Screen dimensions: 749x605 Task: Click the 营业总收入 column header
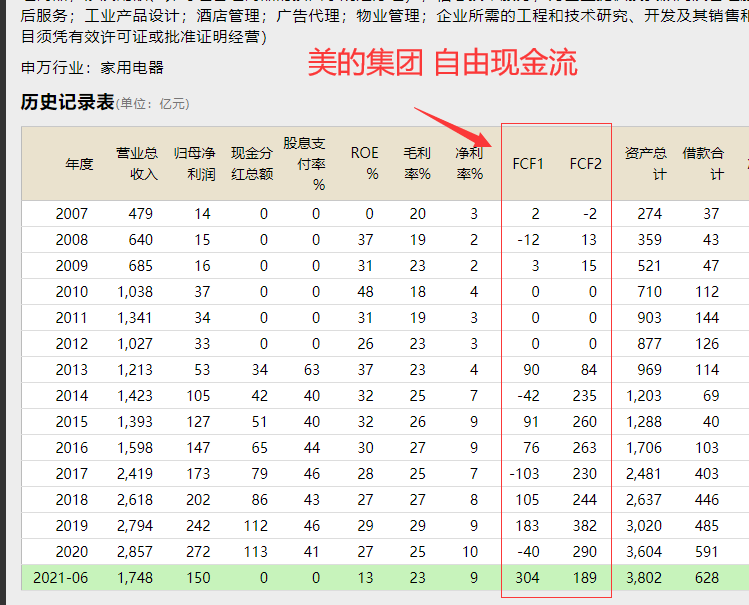[137, 164]
